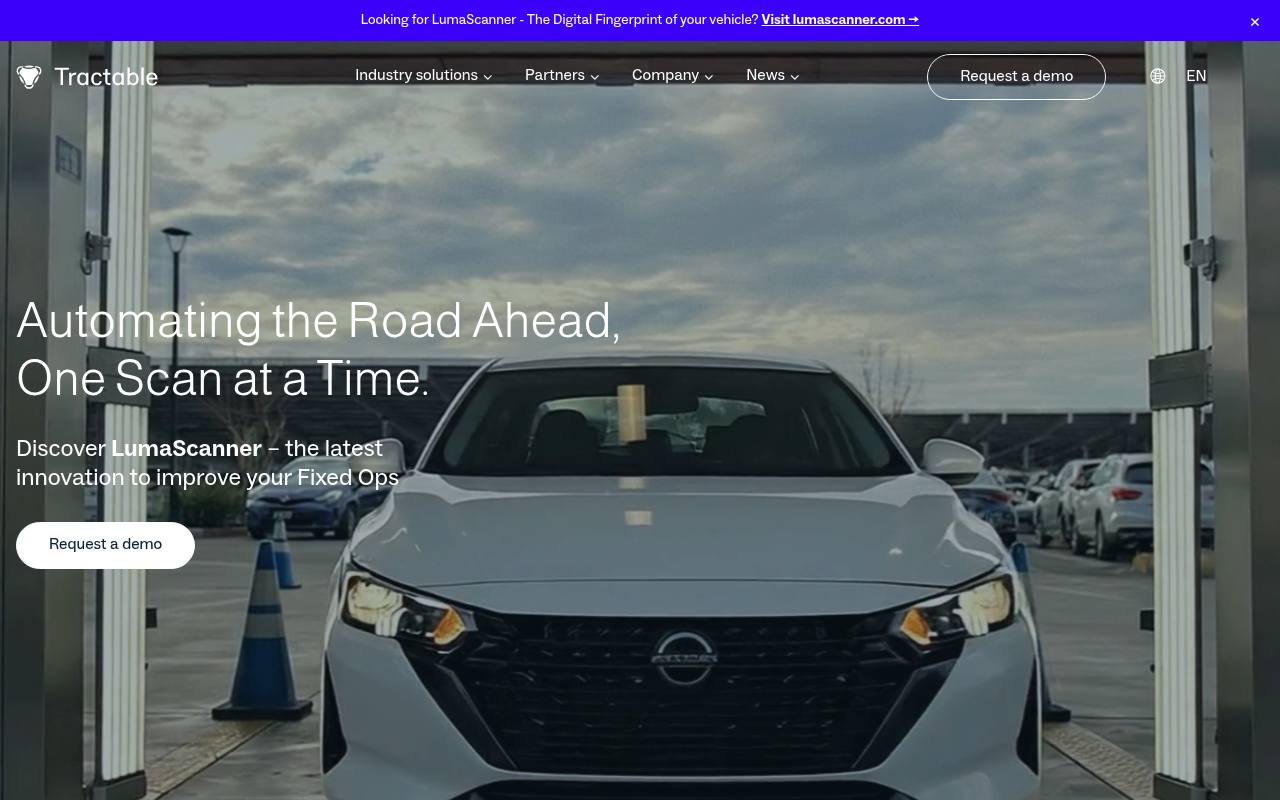Screen dimensions: 1280x800
Task: Dismiss the LumaScanner announcement banner
Action: point(1255,22)
